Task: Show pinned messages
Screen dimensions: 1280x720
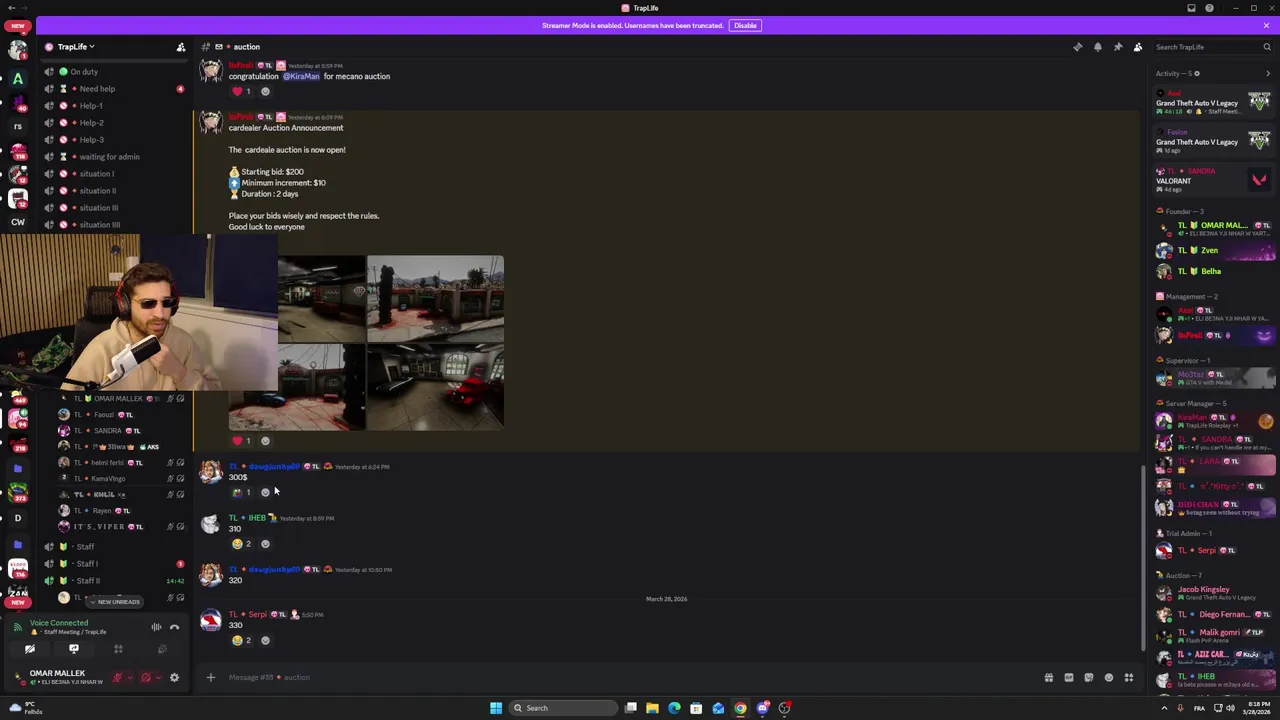Action: (x=1117, y=47)
